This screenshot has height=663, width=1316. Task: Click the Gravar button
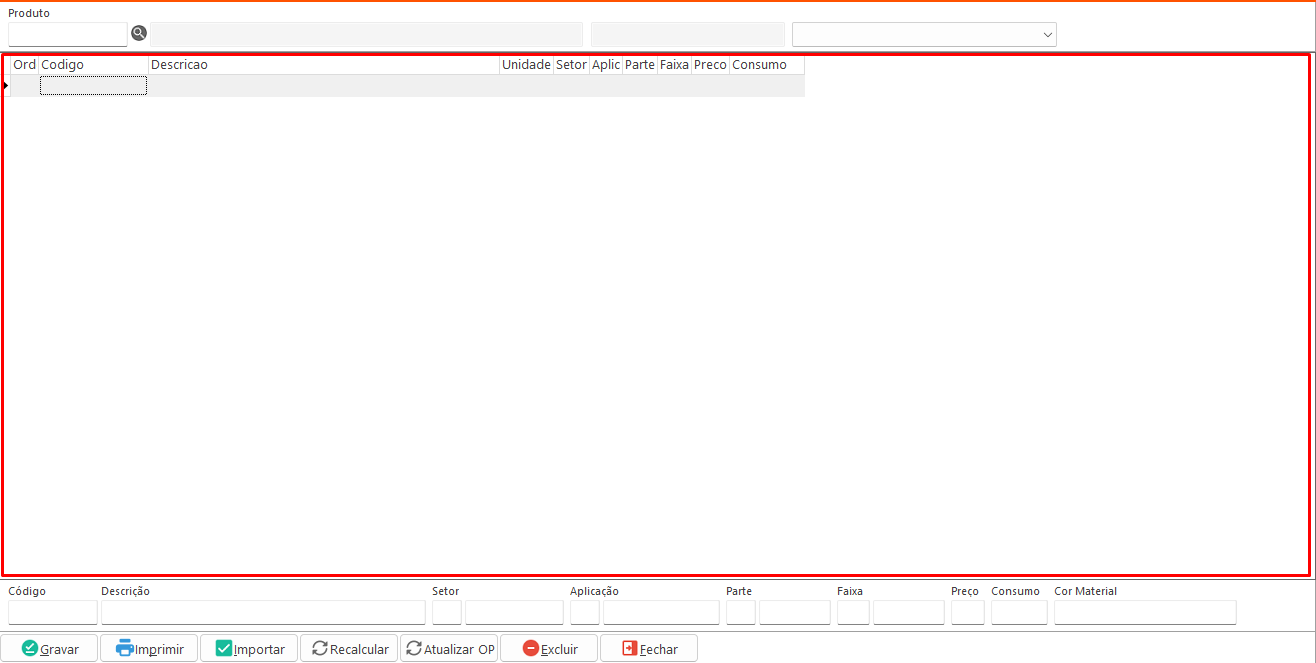tap(50, 649)
